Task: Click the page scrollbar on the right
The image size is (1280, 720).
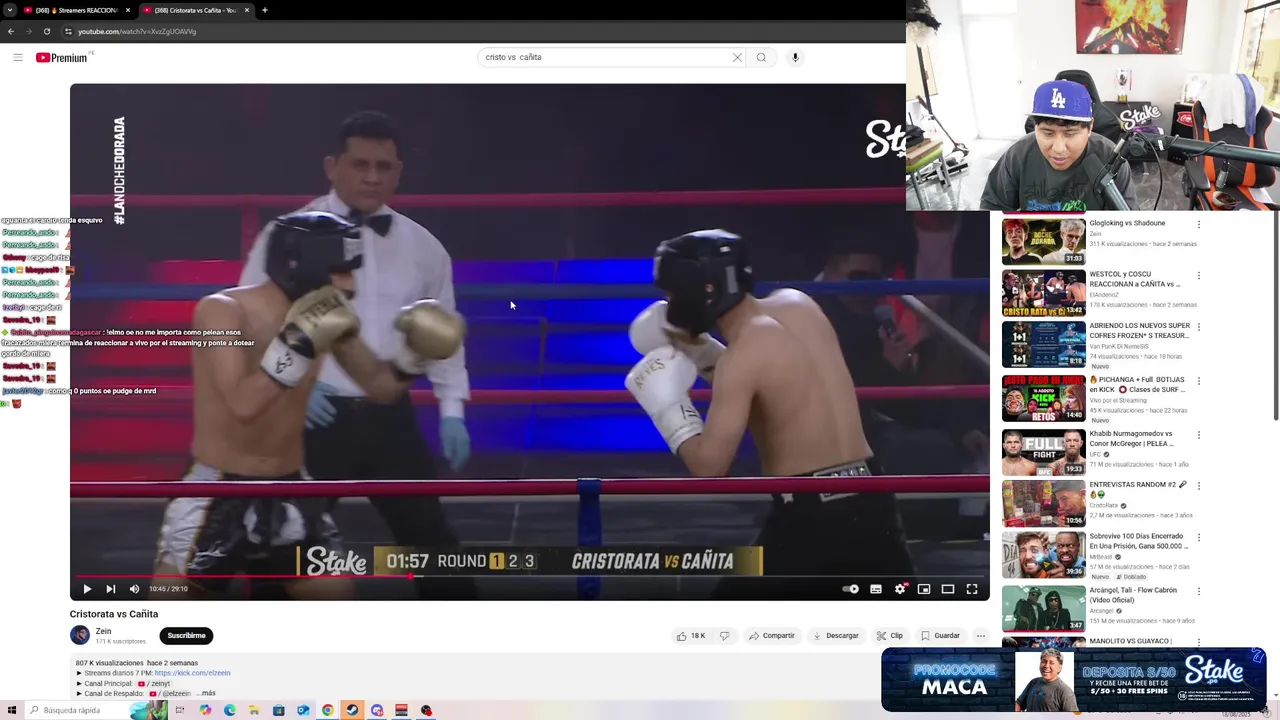Action: point(1275,315)
